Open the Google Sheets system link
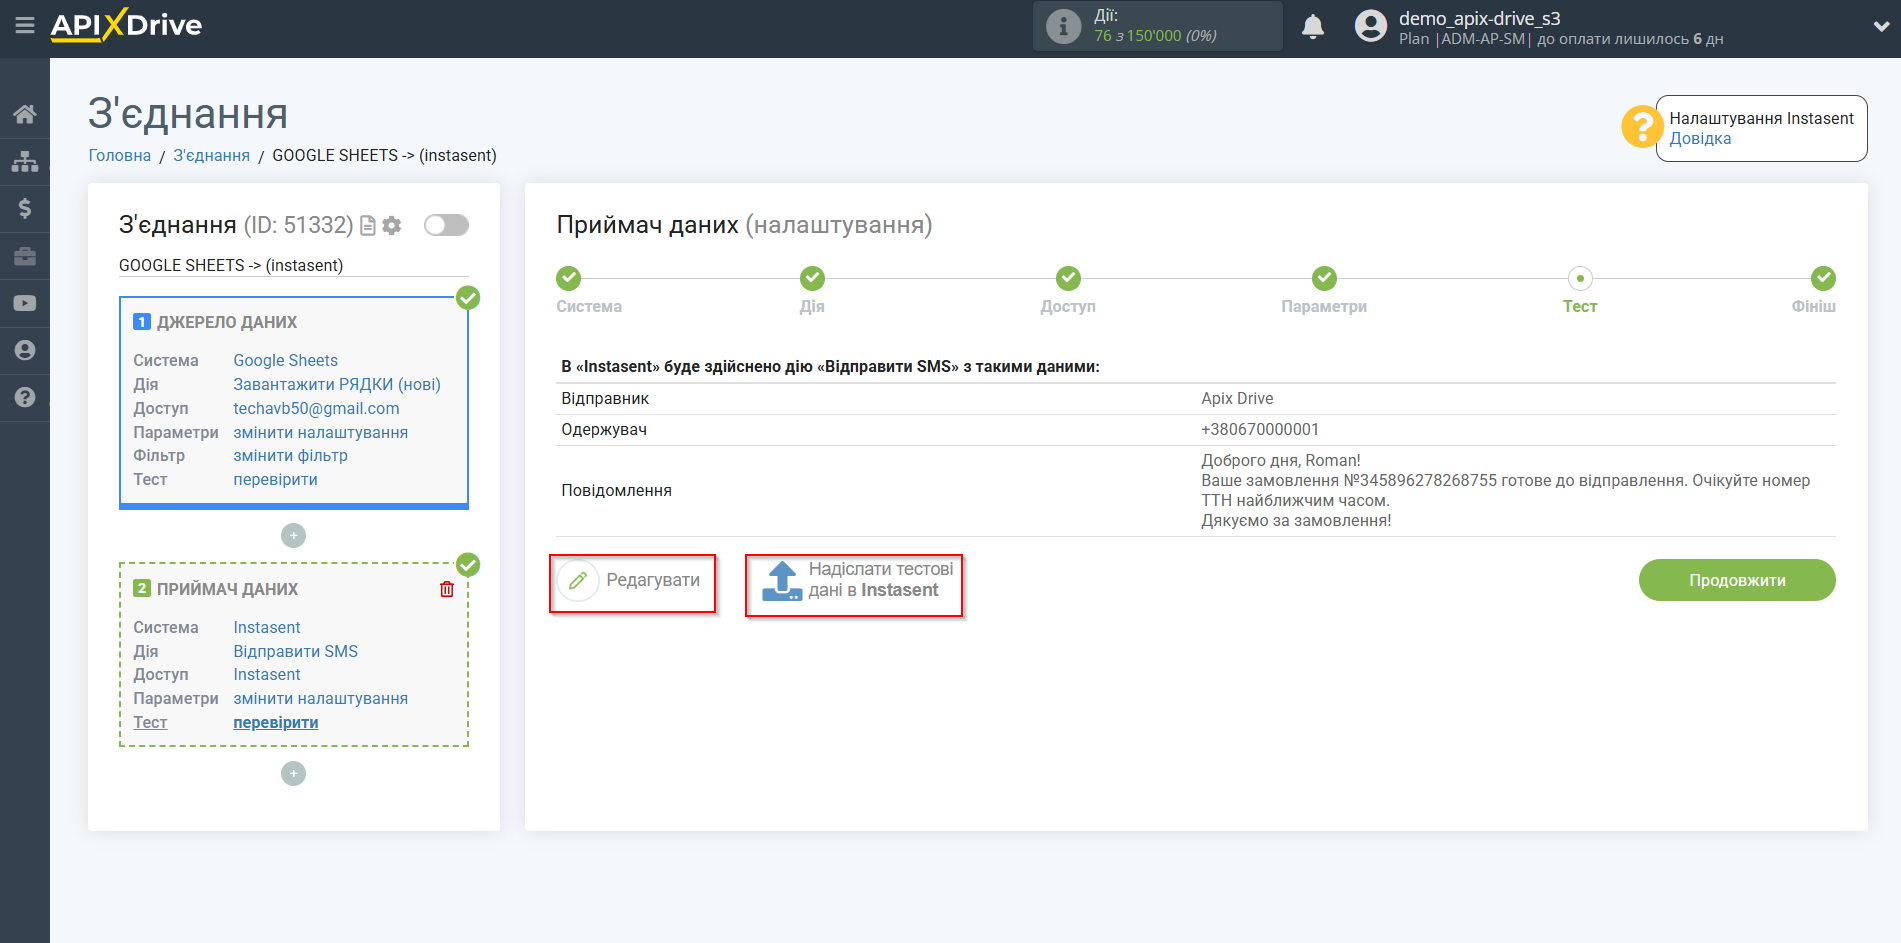 pos(286,360)
